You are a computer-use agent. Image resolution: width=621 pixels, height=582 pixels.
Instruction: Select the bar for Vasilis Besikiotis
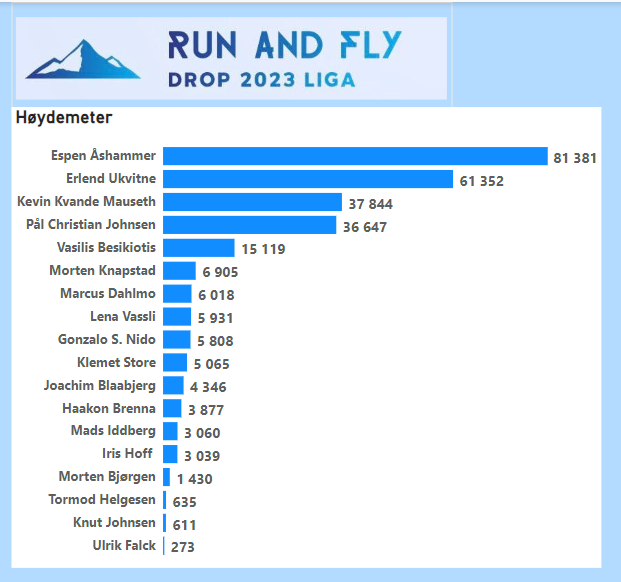[x=198, y=248]
